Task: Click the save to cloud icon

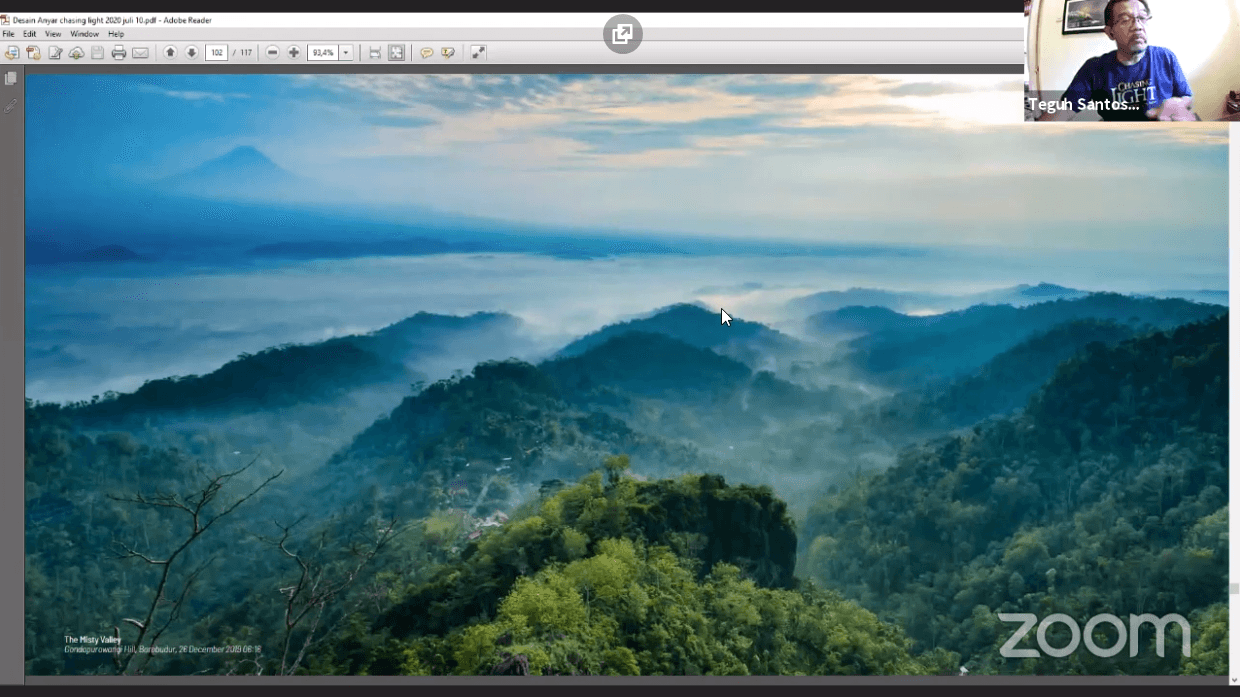Action: (76, 53)
